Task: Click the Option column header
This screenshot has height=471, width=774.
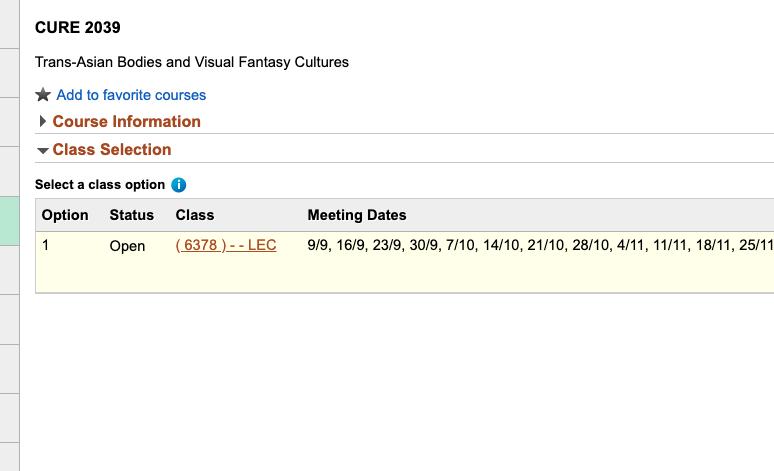Action: coord(65,215)
